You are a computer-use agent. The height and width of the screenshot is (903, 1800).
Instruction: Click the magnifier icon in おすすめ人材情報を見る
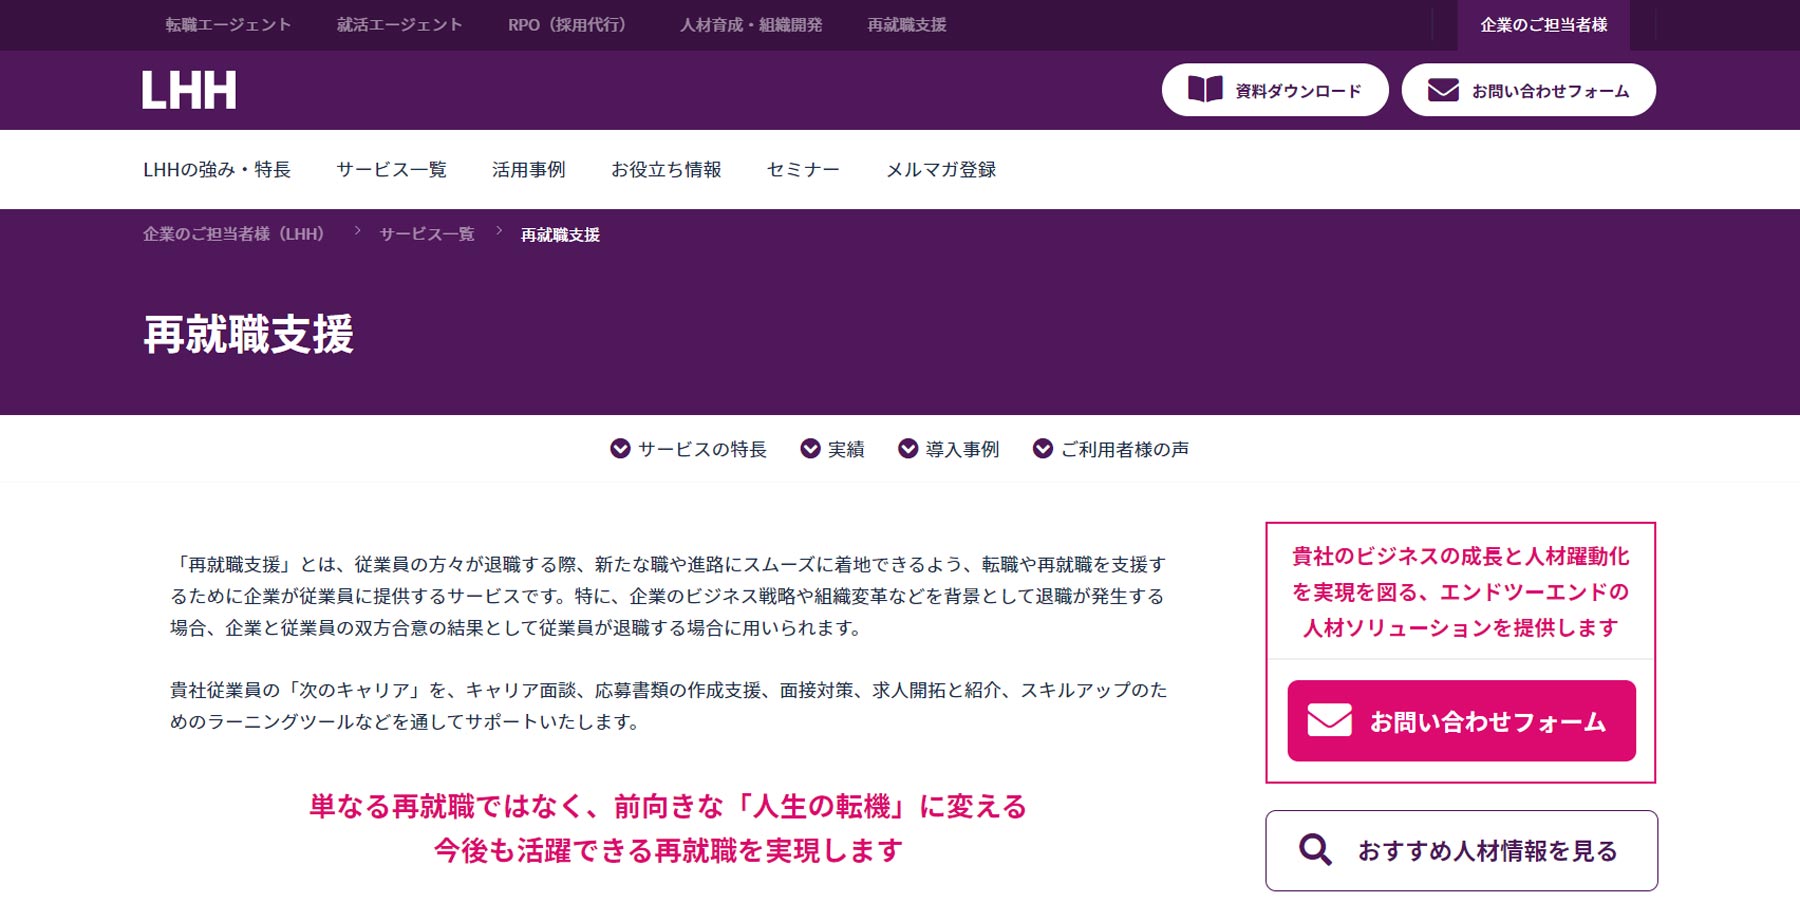click(x=1315, y=850)
